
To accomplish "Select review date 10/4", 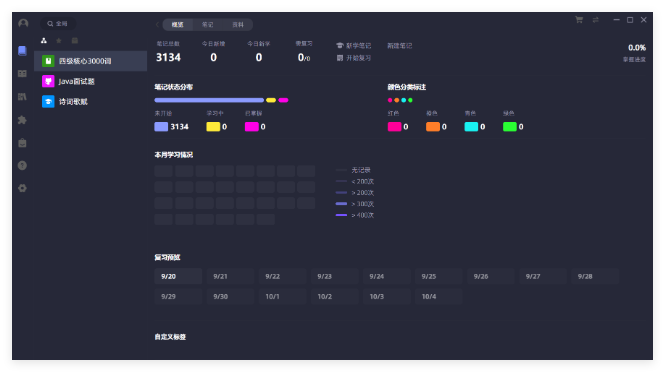I will [x=439, y=296].
